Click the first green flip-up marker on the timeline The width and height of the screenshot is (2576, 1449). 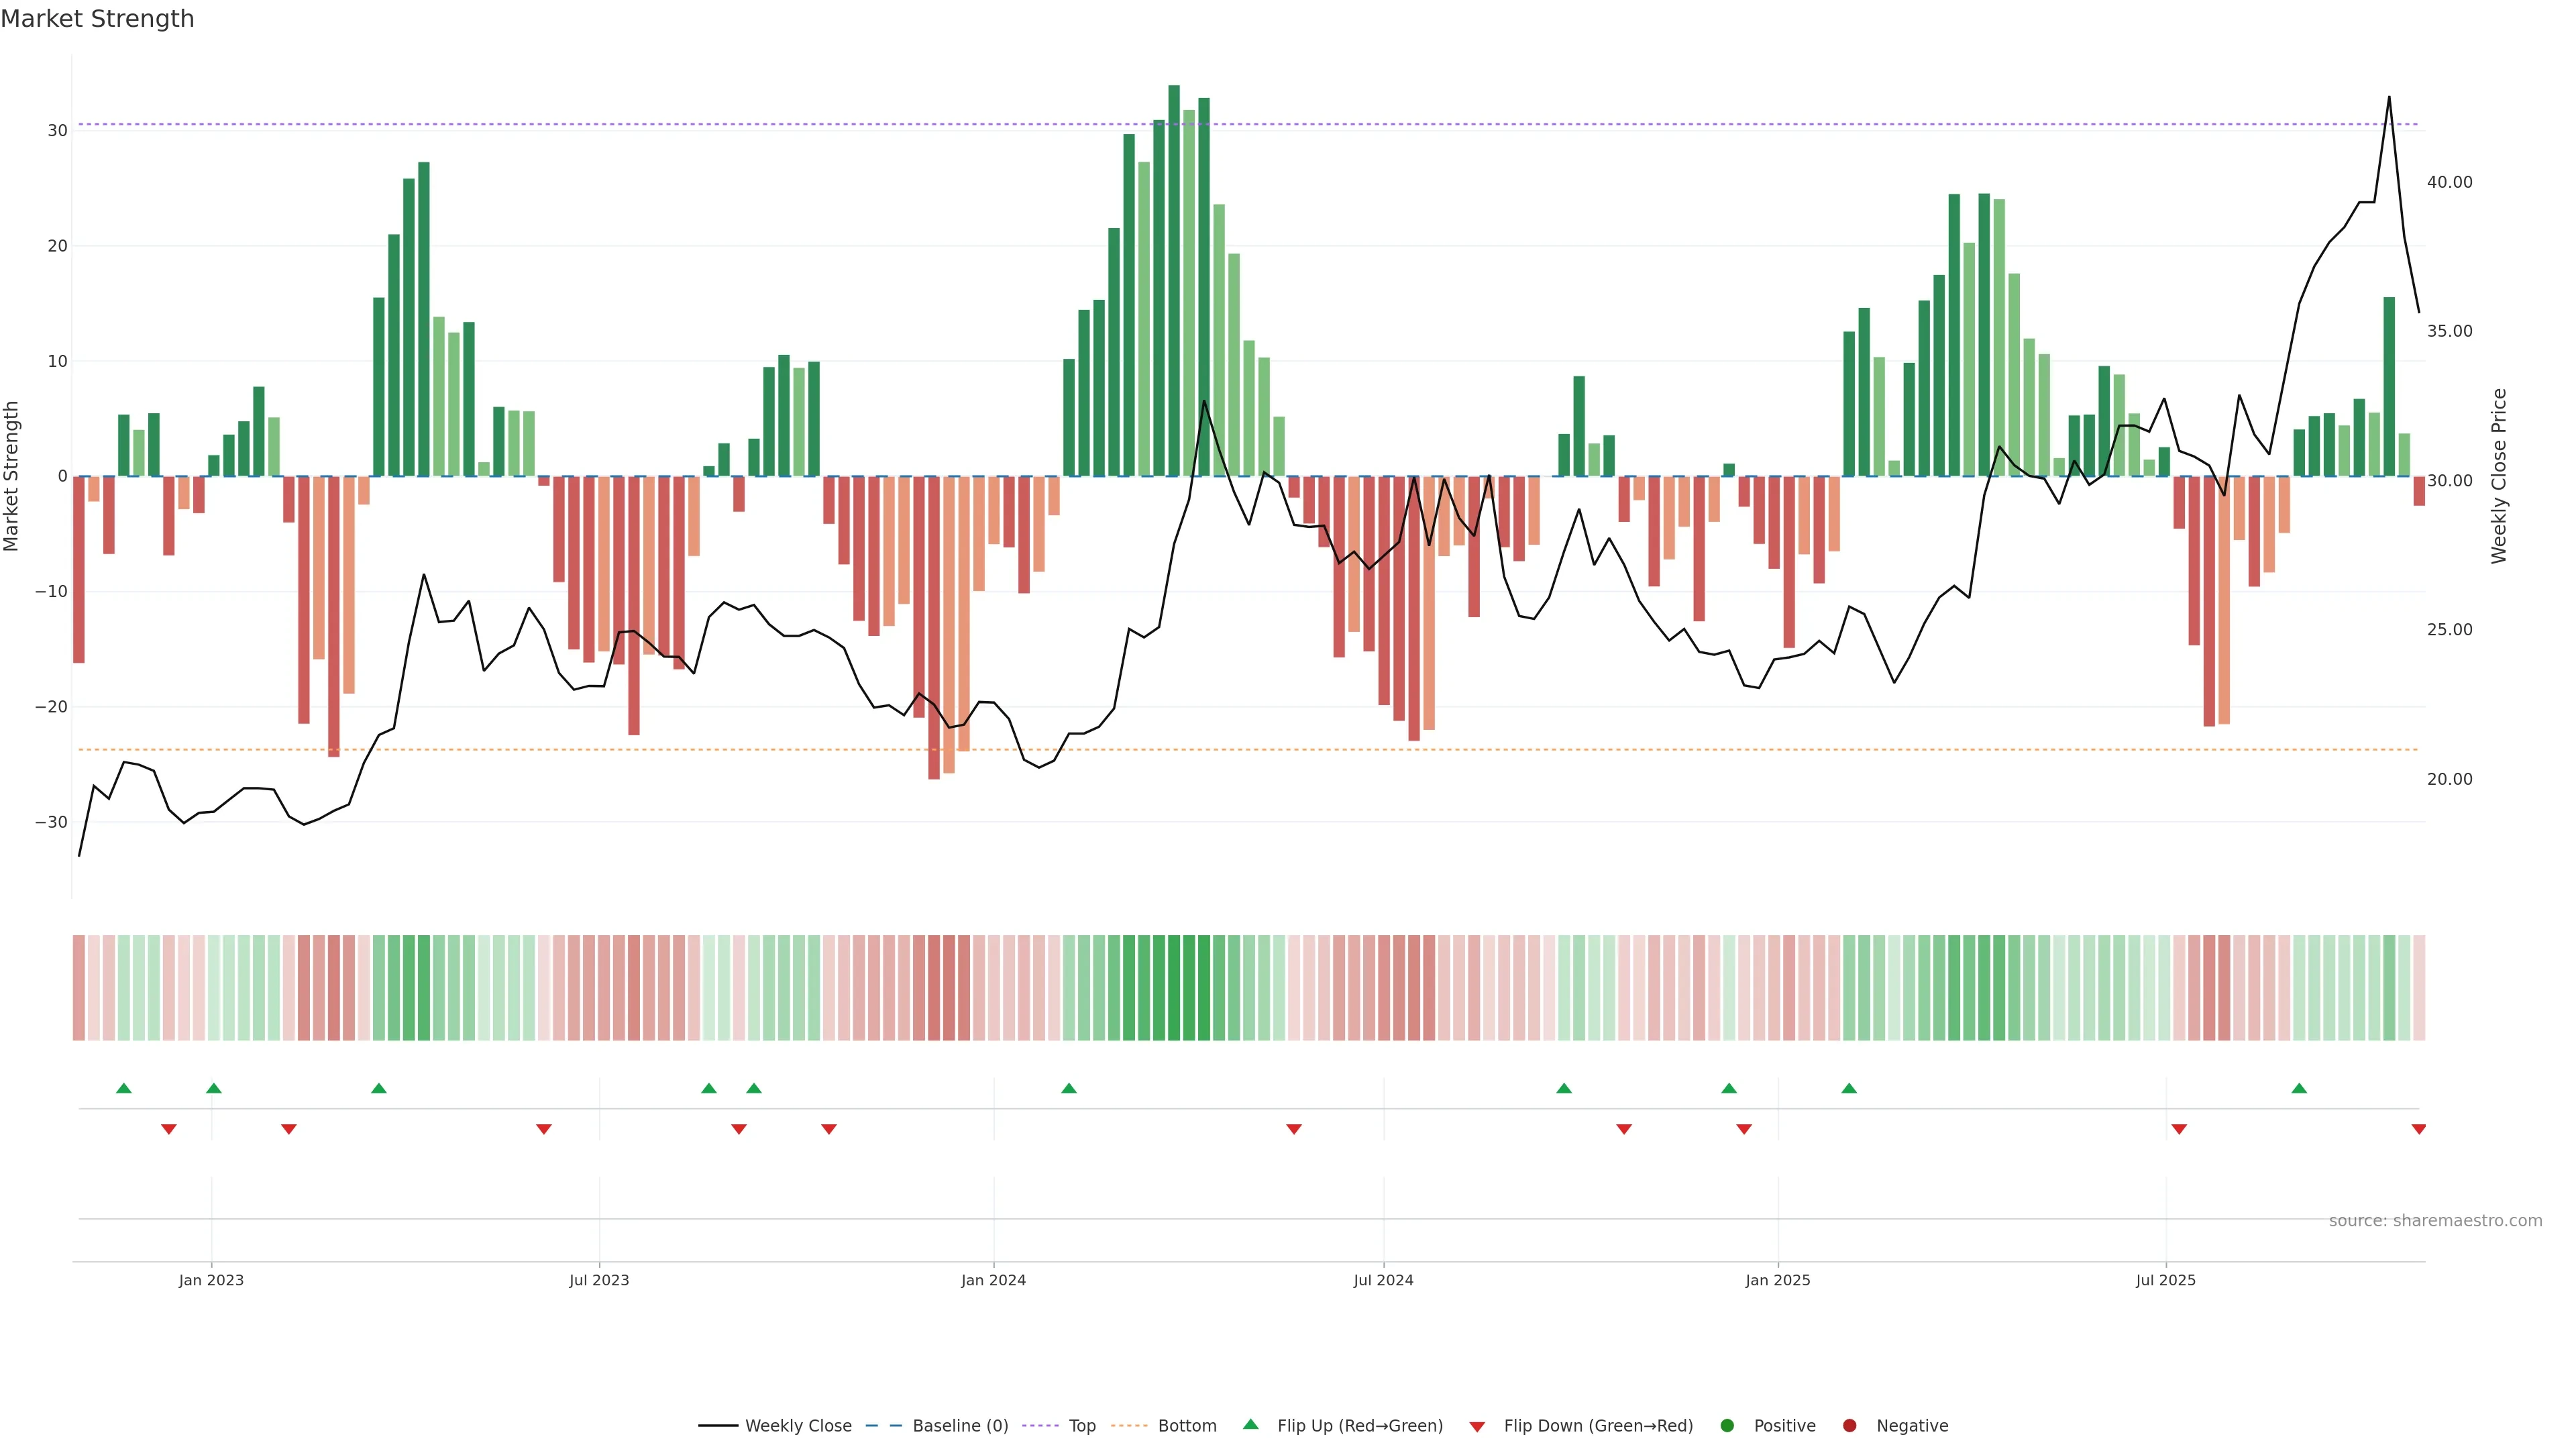pos(124,1088)
